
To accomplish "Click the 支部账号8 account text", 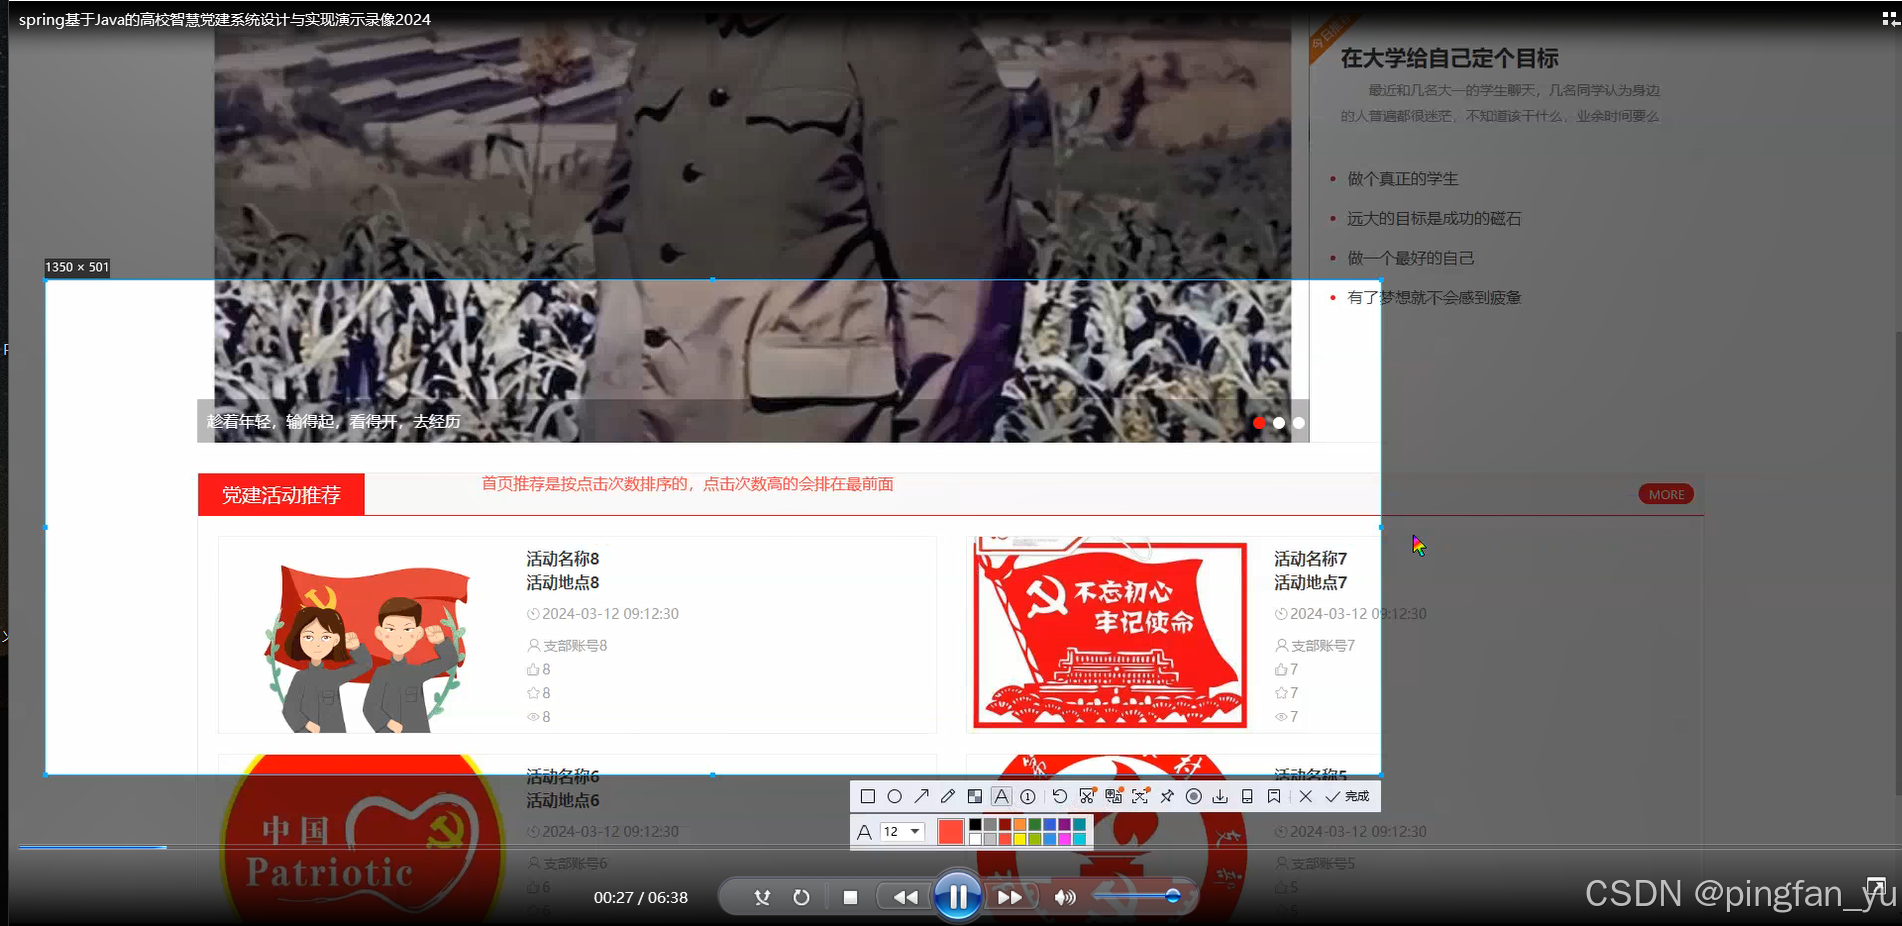I will tap(575, 645).
